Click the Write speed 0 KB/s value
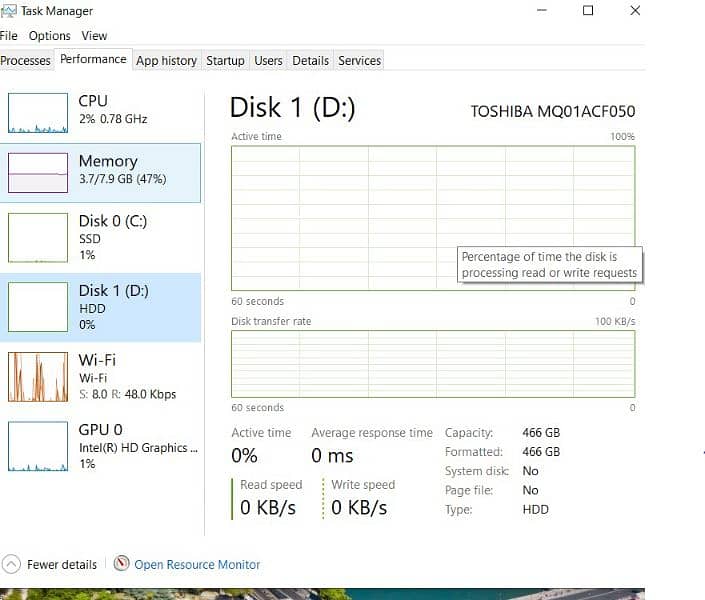 click(x=359, y=508)
